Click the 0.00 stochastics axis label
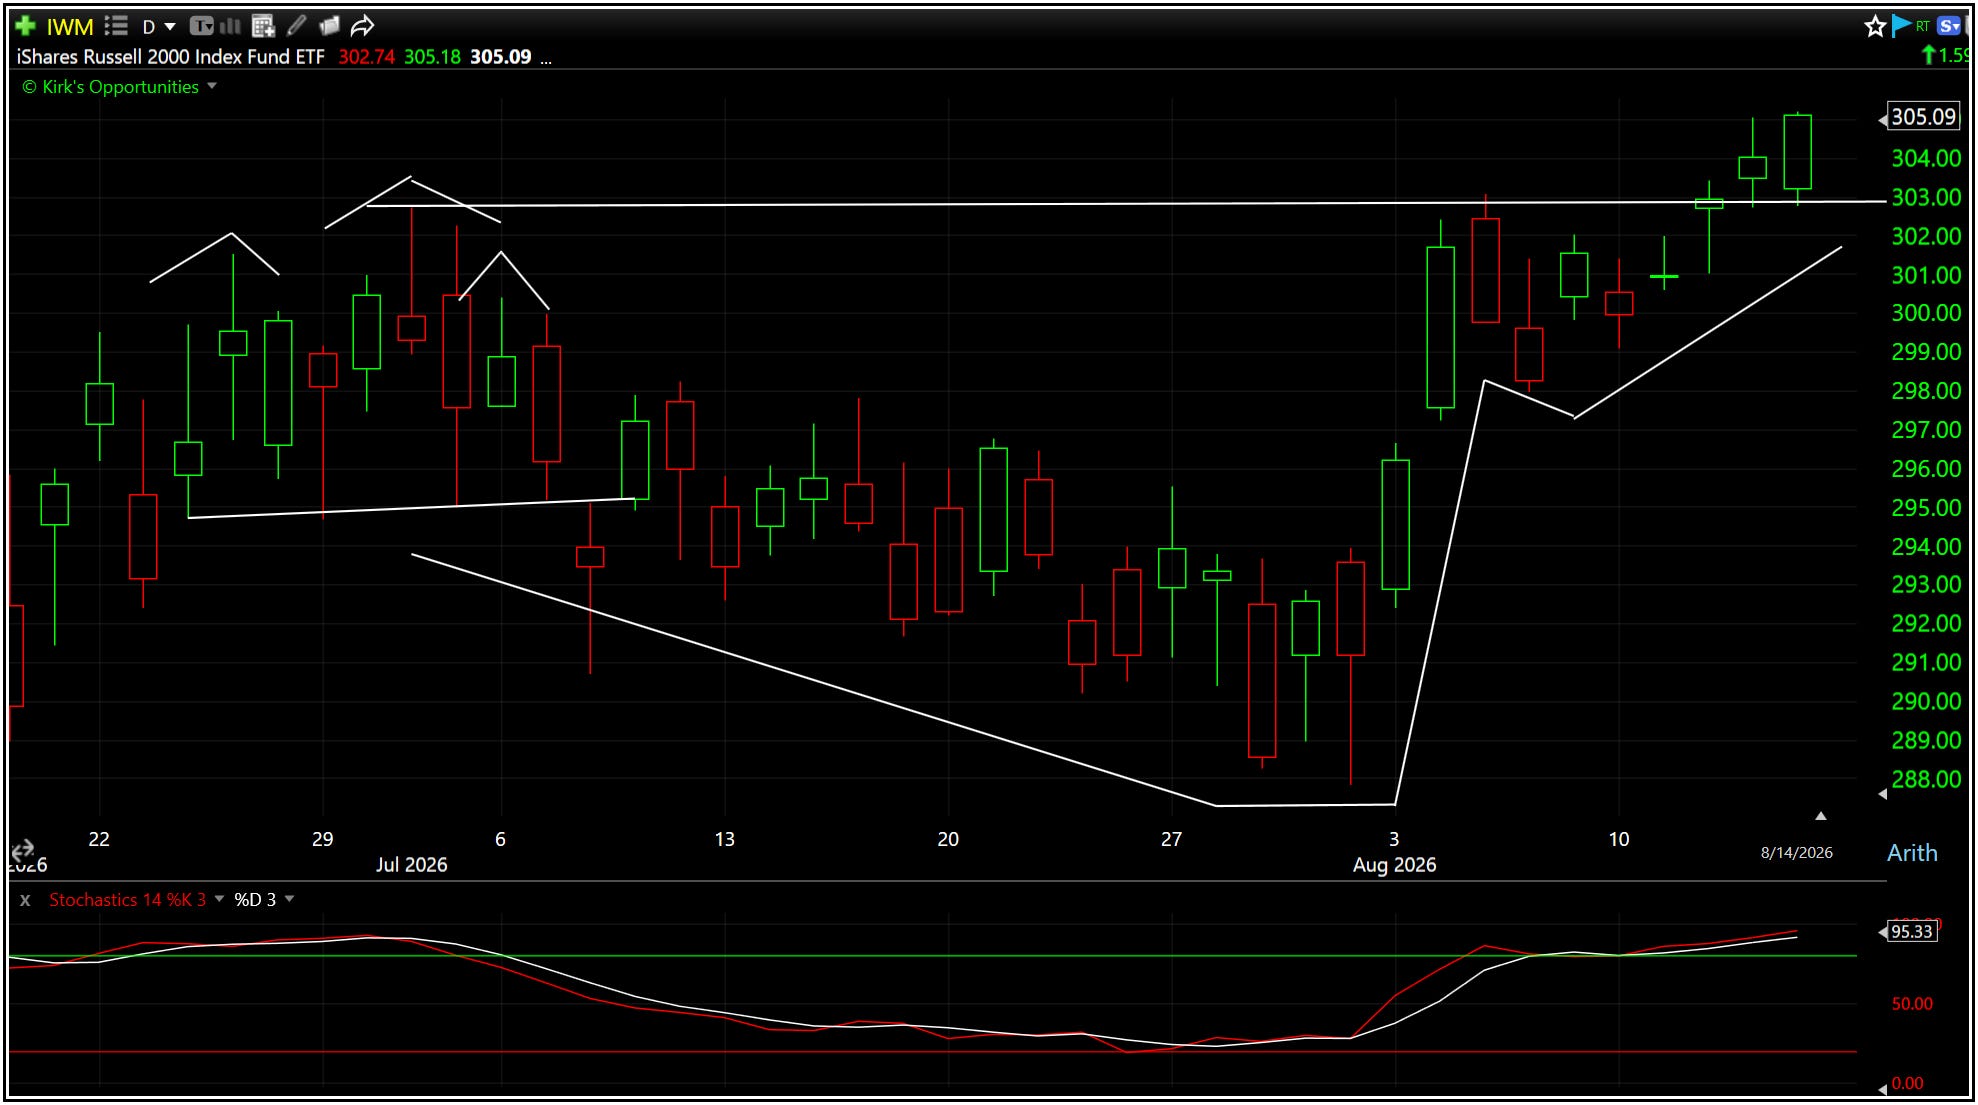This screenshot has width=1978, height=1105. [x=1907, y=1083]
